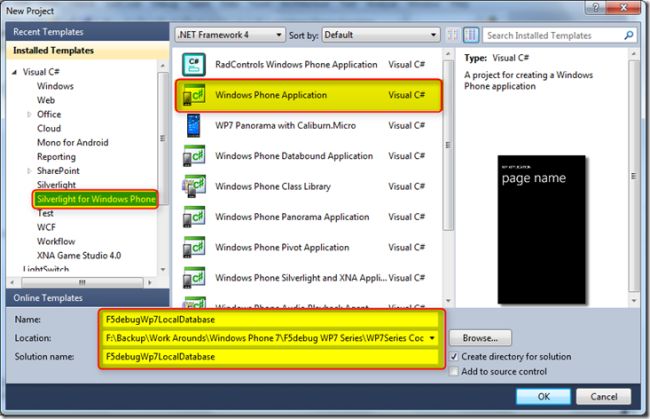Click the Windows Phone Panorama Application icon
The width and height of the screenshot is (650, 419).
point(194,217)
